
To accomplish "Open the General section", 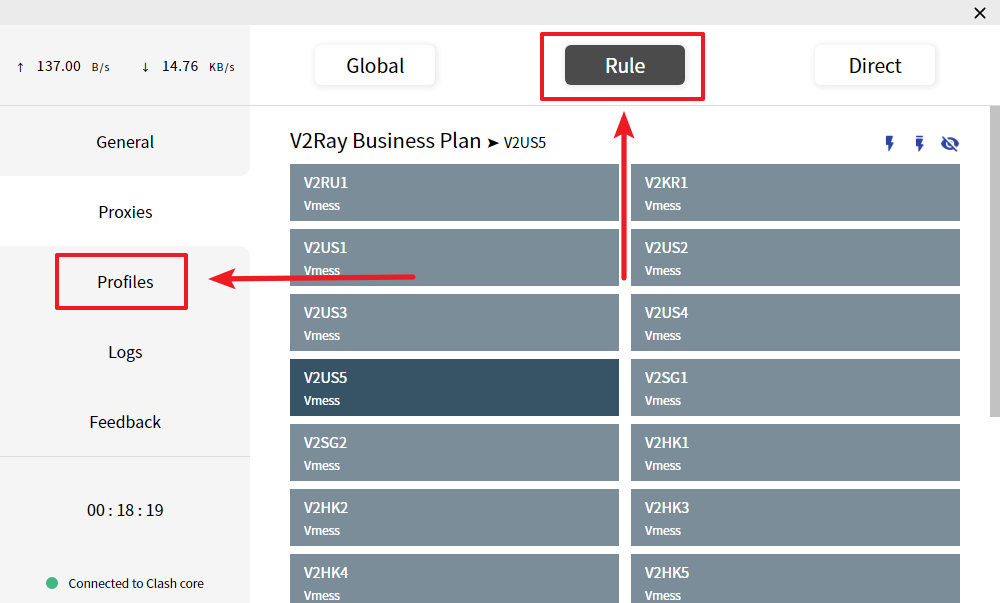I will [125, 142].
